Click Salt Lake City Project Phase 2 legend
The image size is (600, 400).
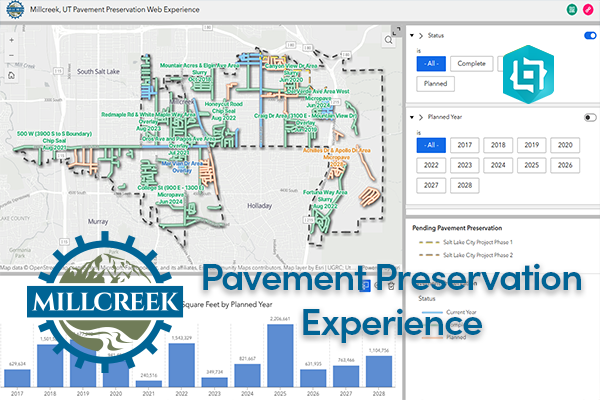point(465,255)
